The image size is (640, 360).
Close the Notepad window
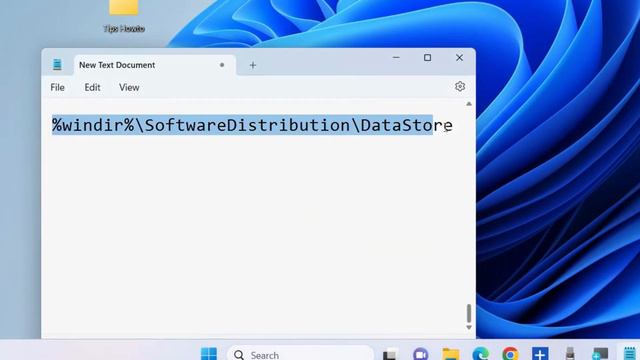pos(459,58)
